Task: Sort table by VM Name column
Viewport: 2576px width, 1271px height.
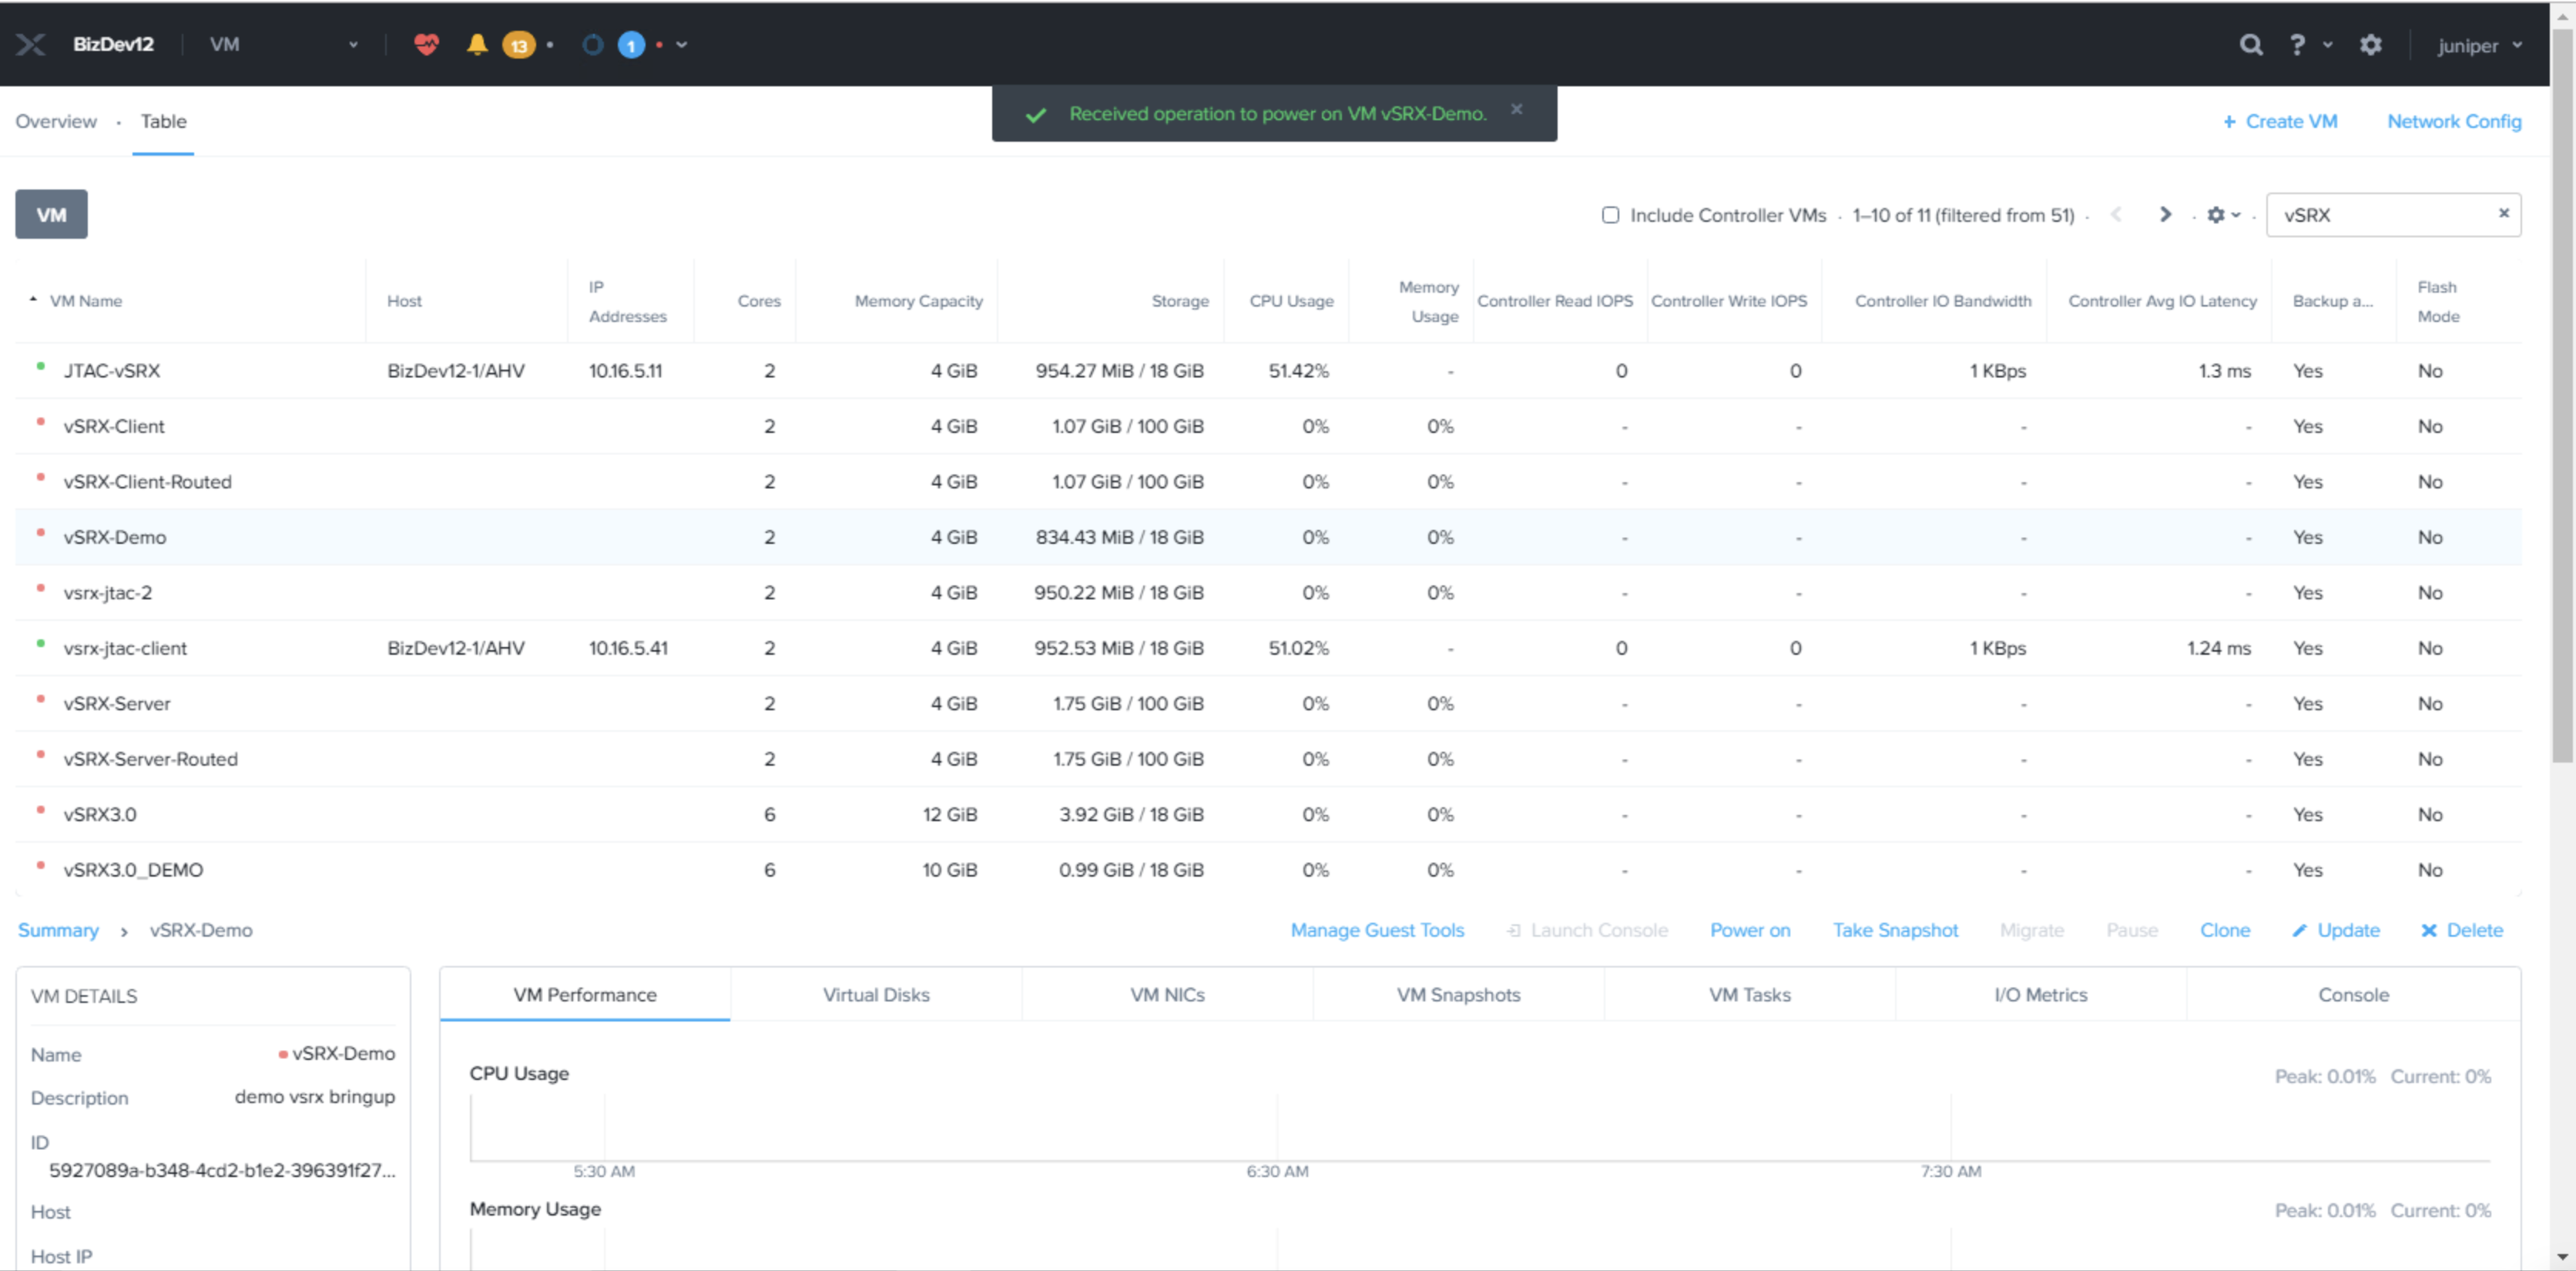Action: click(x=86, y=301)
